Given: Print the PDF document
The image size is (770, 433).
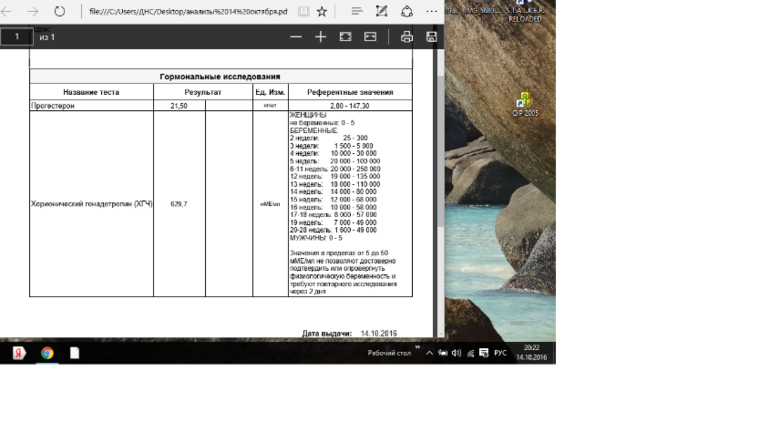Looking at the screenshot, I should (407, 37).
